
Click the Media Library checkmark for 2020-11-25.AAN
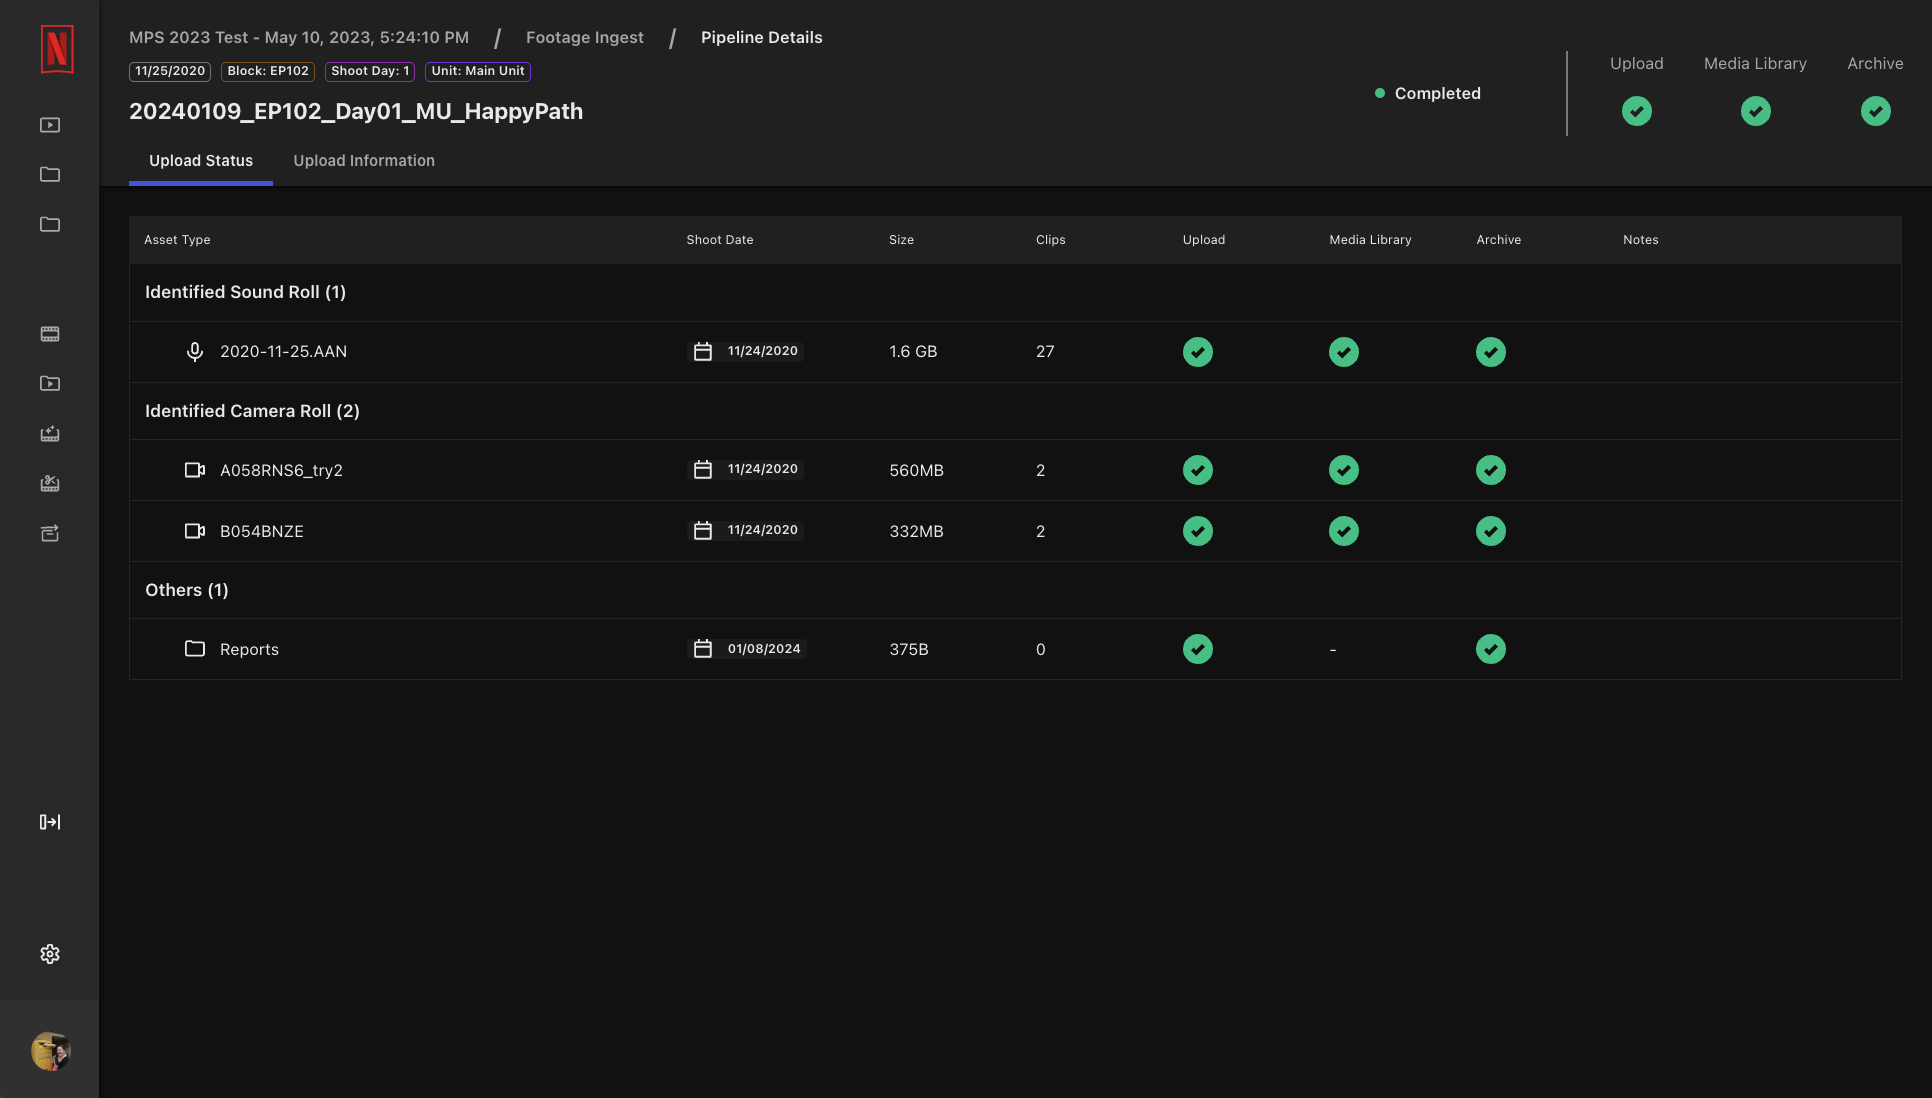(1343, 352)
